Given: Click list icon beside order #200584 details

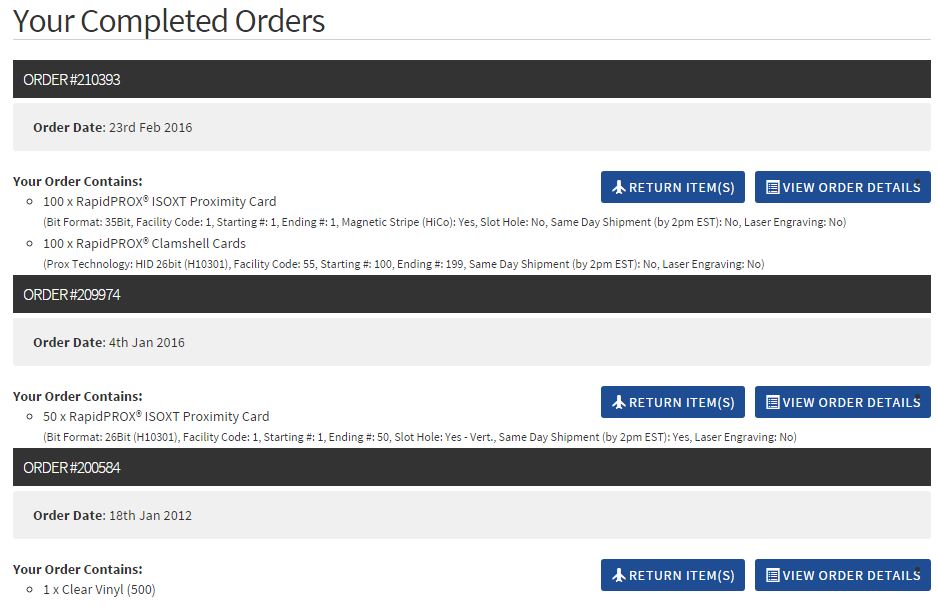Looking at the screenshot, I should [x=772, y=575].
